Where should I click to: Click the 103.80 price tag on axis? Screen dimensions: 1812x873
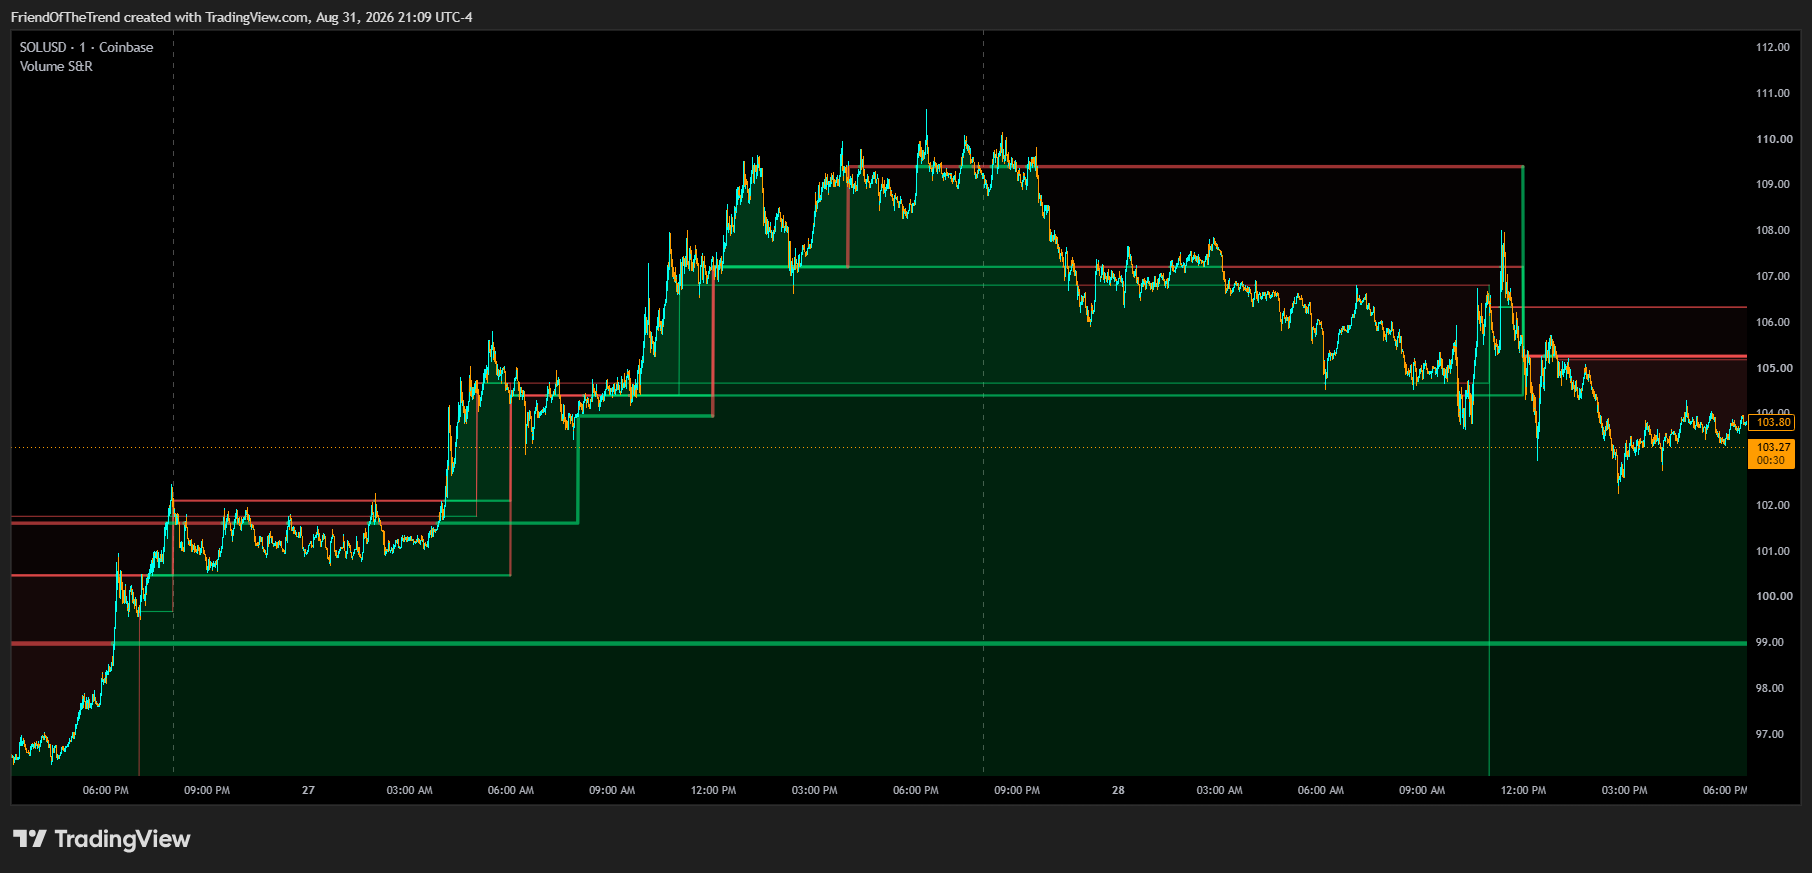1773,422
